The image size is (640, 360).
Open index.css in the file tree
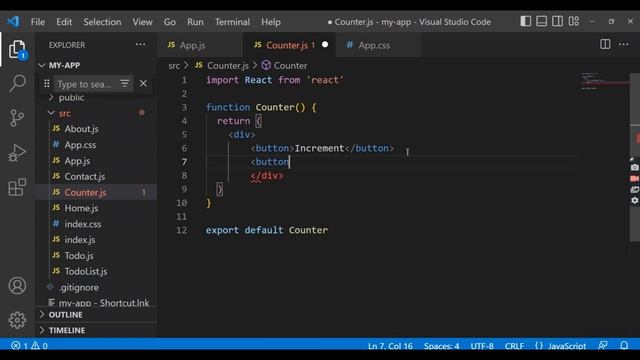point(82,224)
